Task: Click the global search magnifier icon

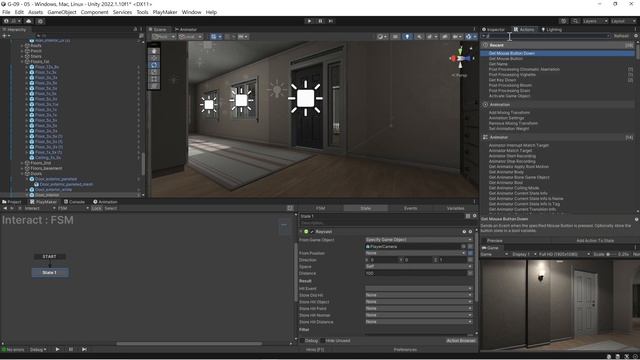Action: pos(575,21)
